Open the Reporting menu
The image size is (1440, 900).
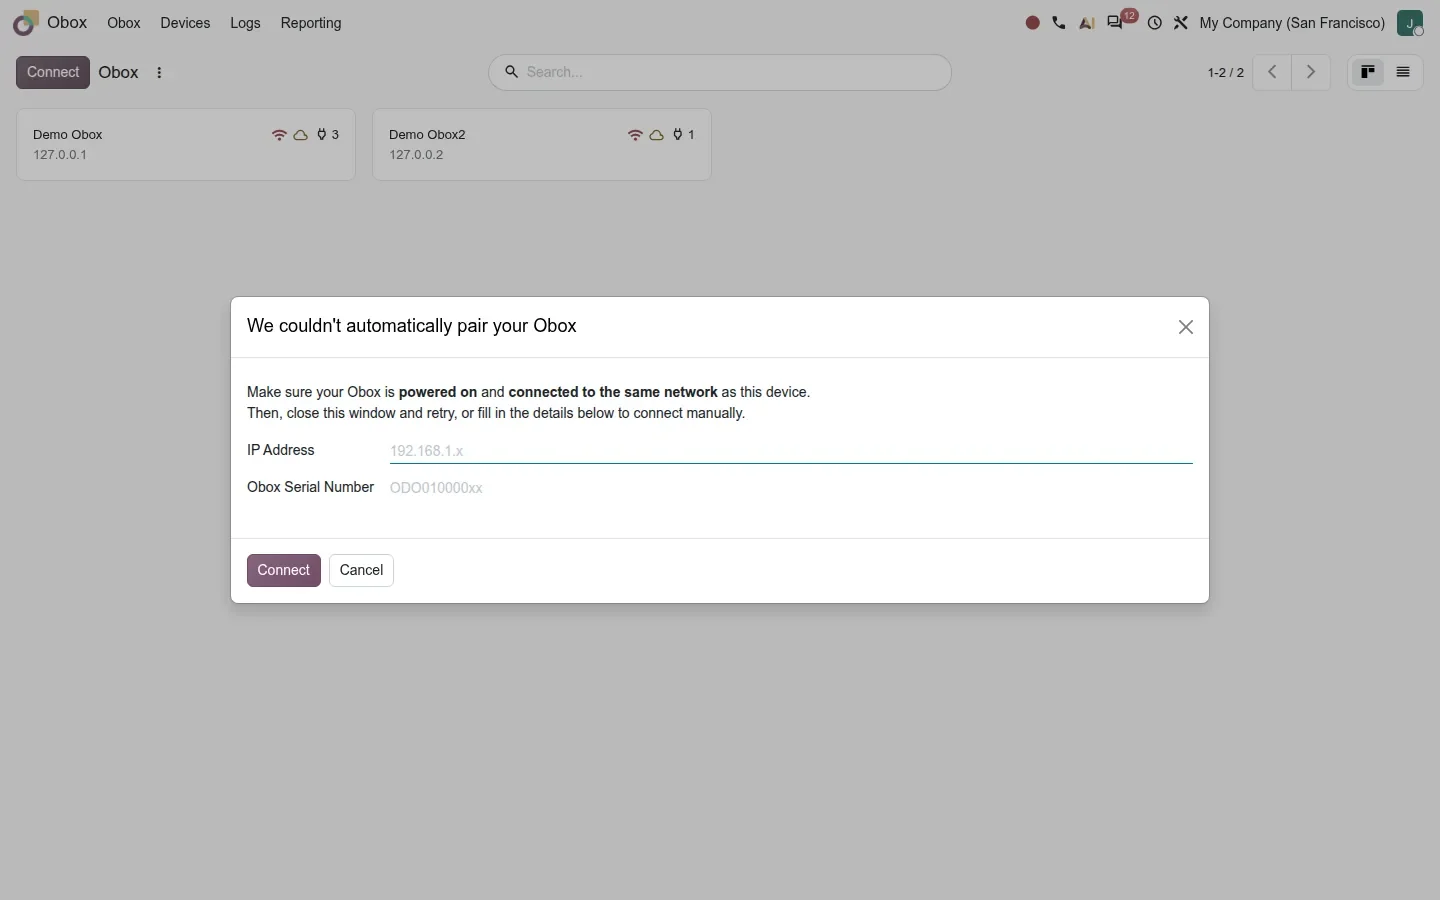point(311,23)
